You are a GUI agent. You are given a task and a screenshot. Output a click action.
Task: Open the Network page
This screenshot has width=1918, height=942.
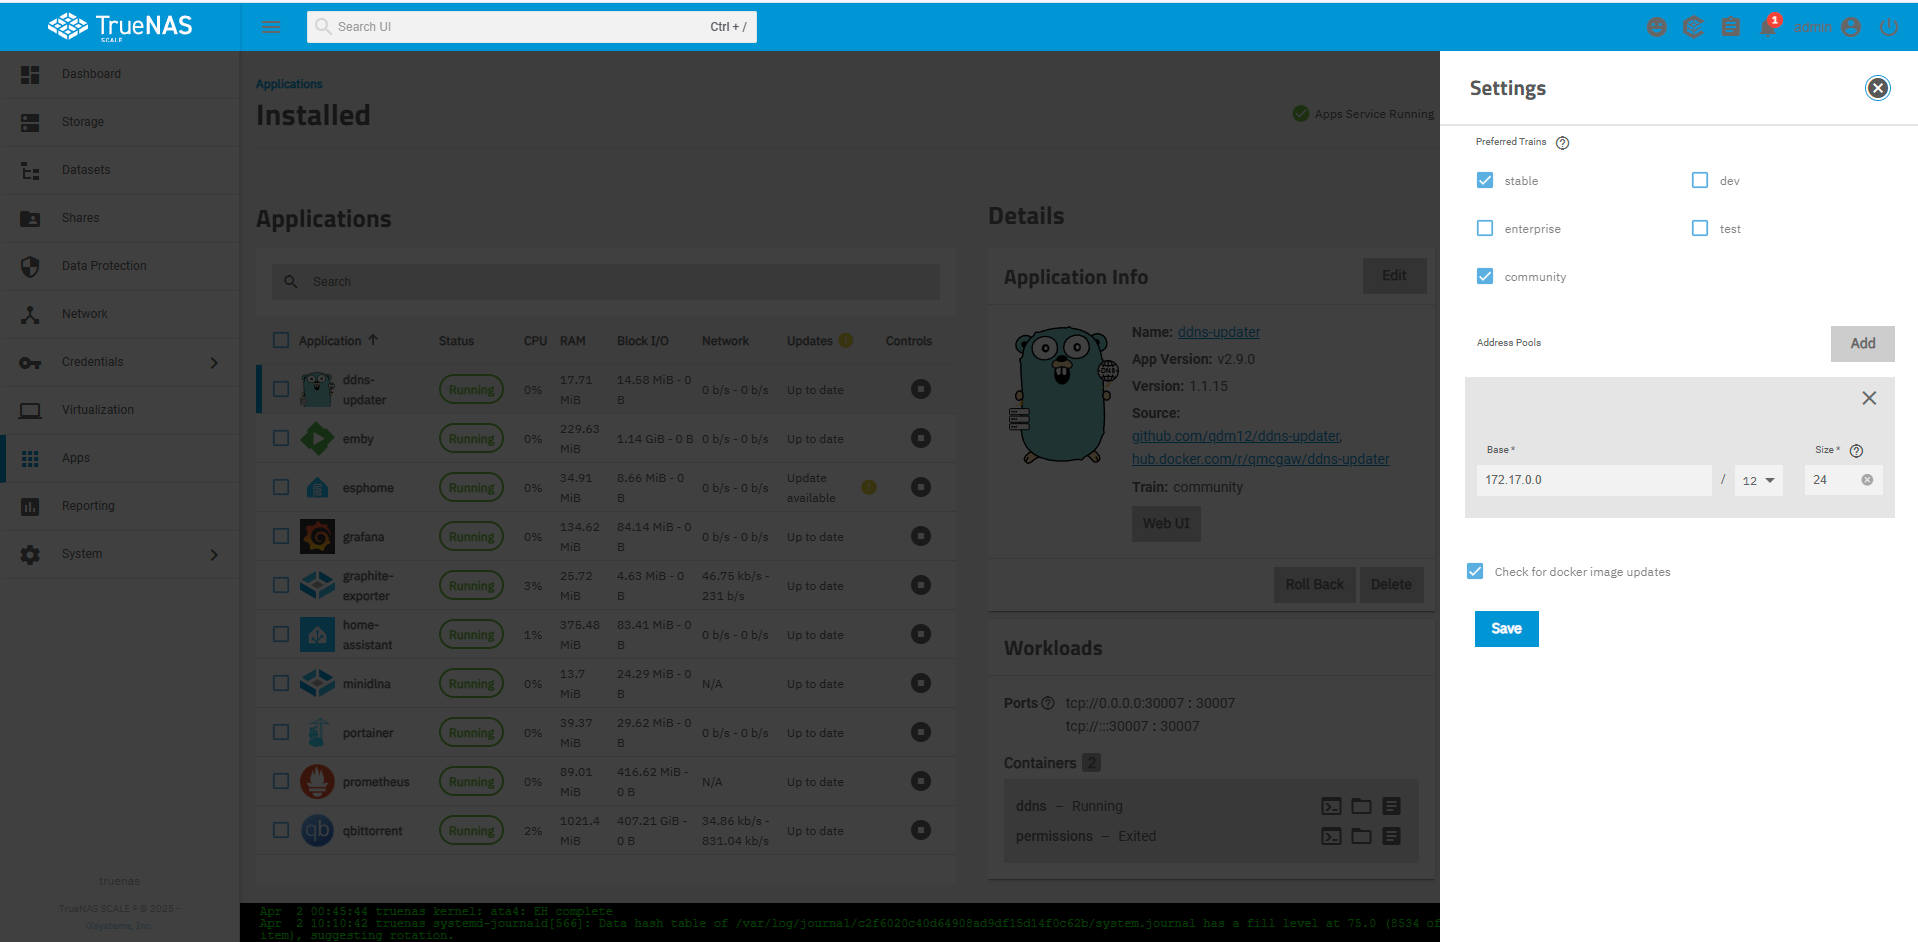coord(120,314)
